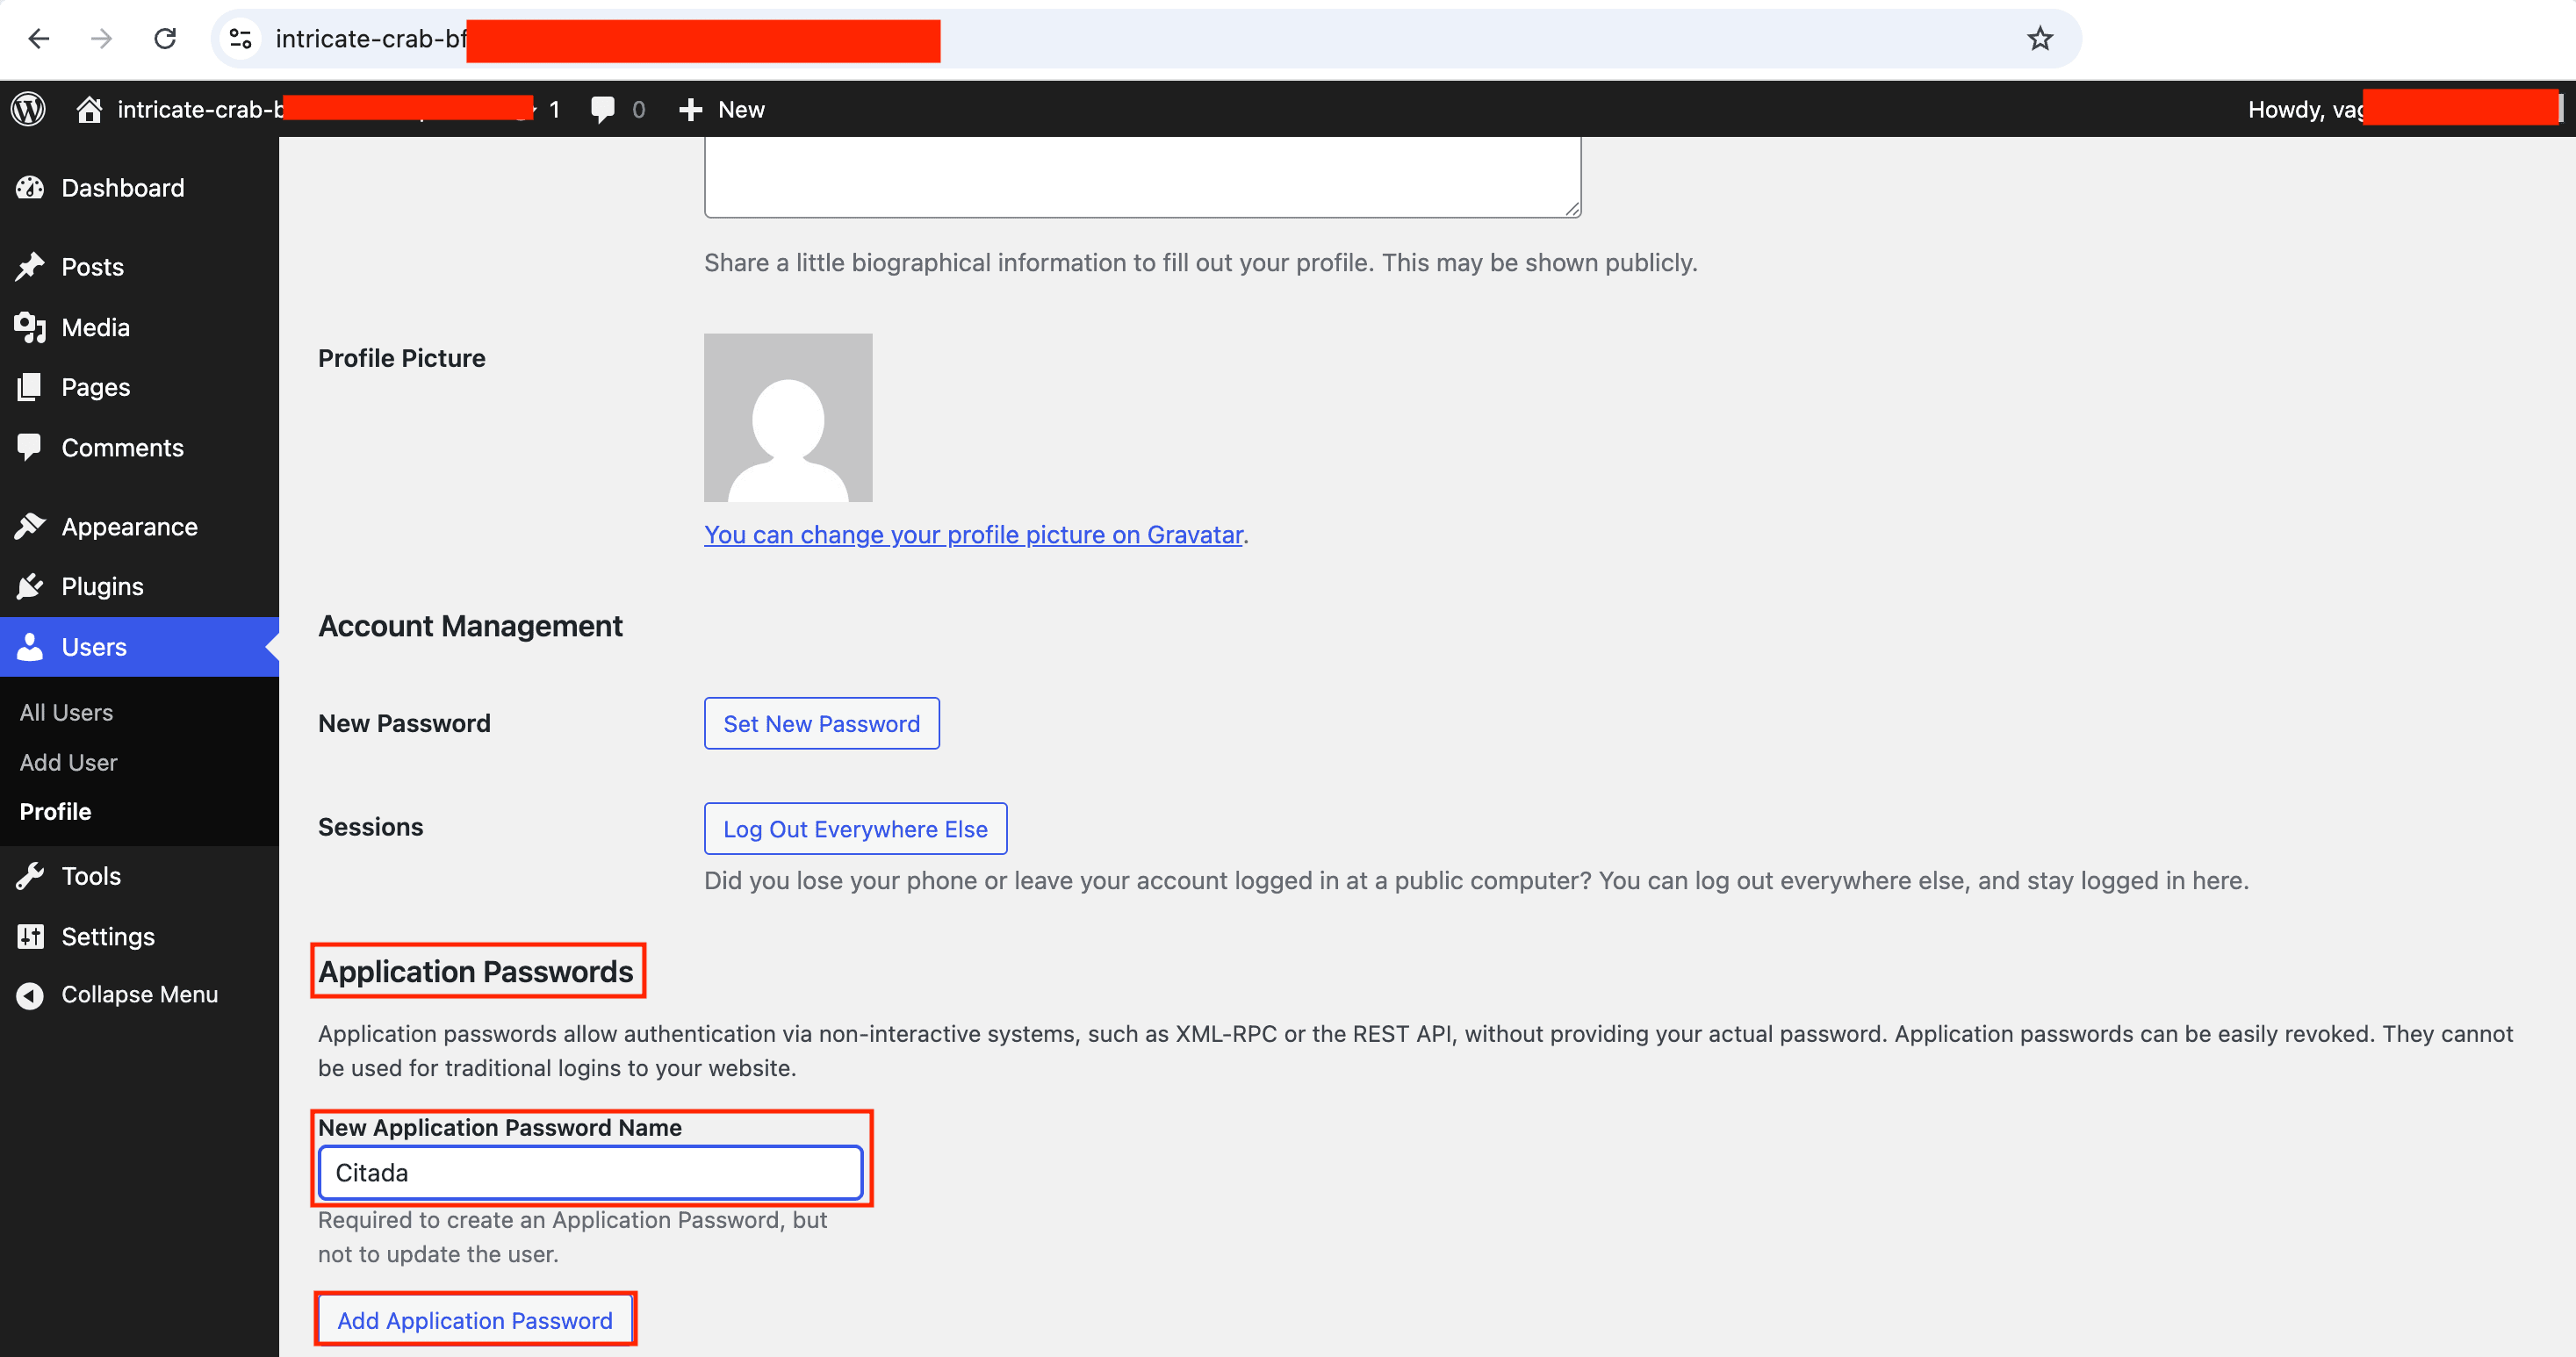The image size is (2576, 1357).
Task: Focus the New Application Password Name field
Action: pyautogui.click(x=590, y=1172)
